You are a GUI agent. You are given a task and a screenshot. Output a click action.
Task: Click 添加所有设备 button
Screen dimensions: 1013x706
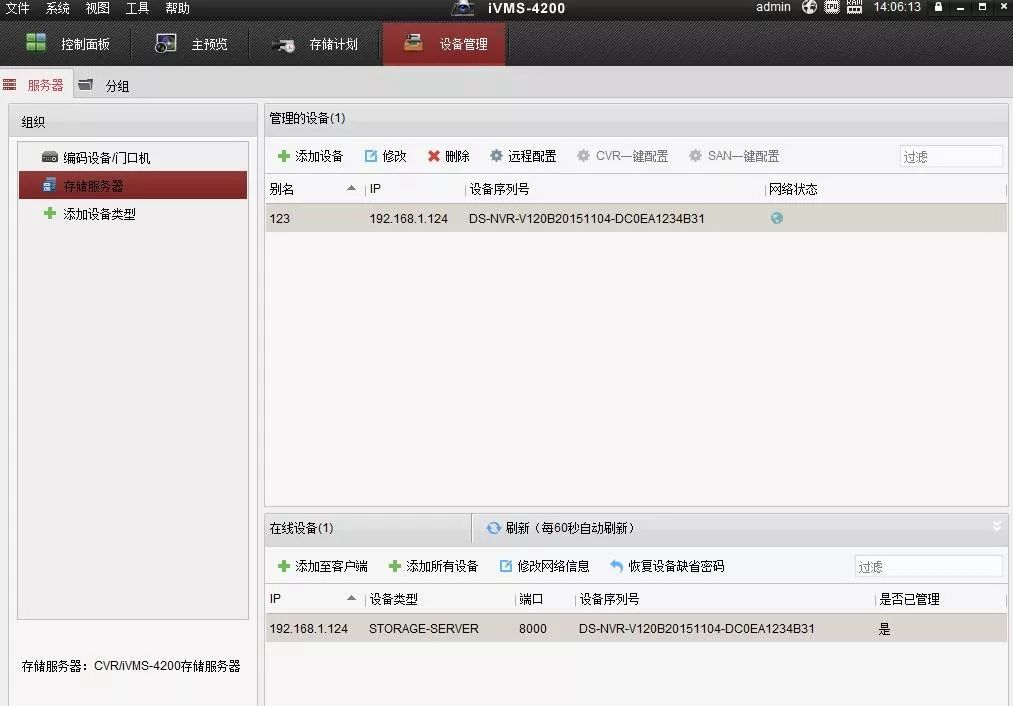(433, 566)
